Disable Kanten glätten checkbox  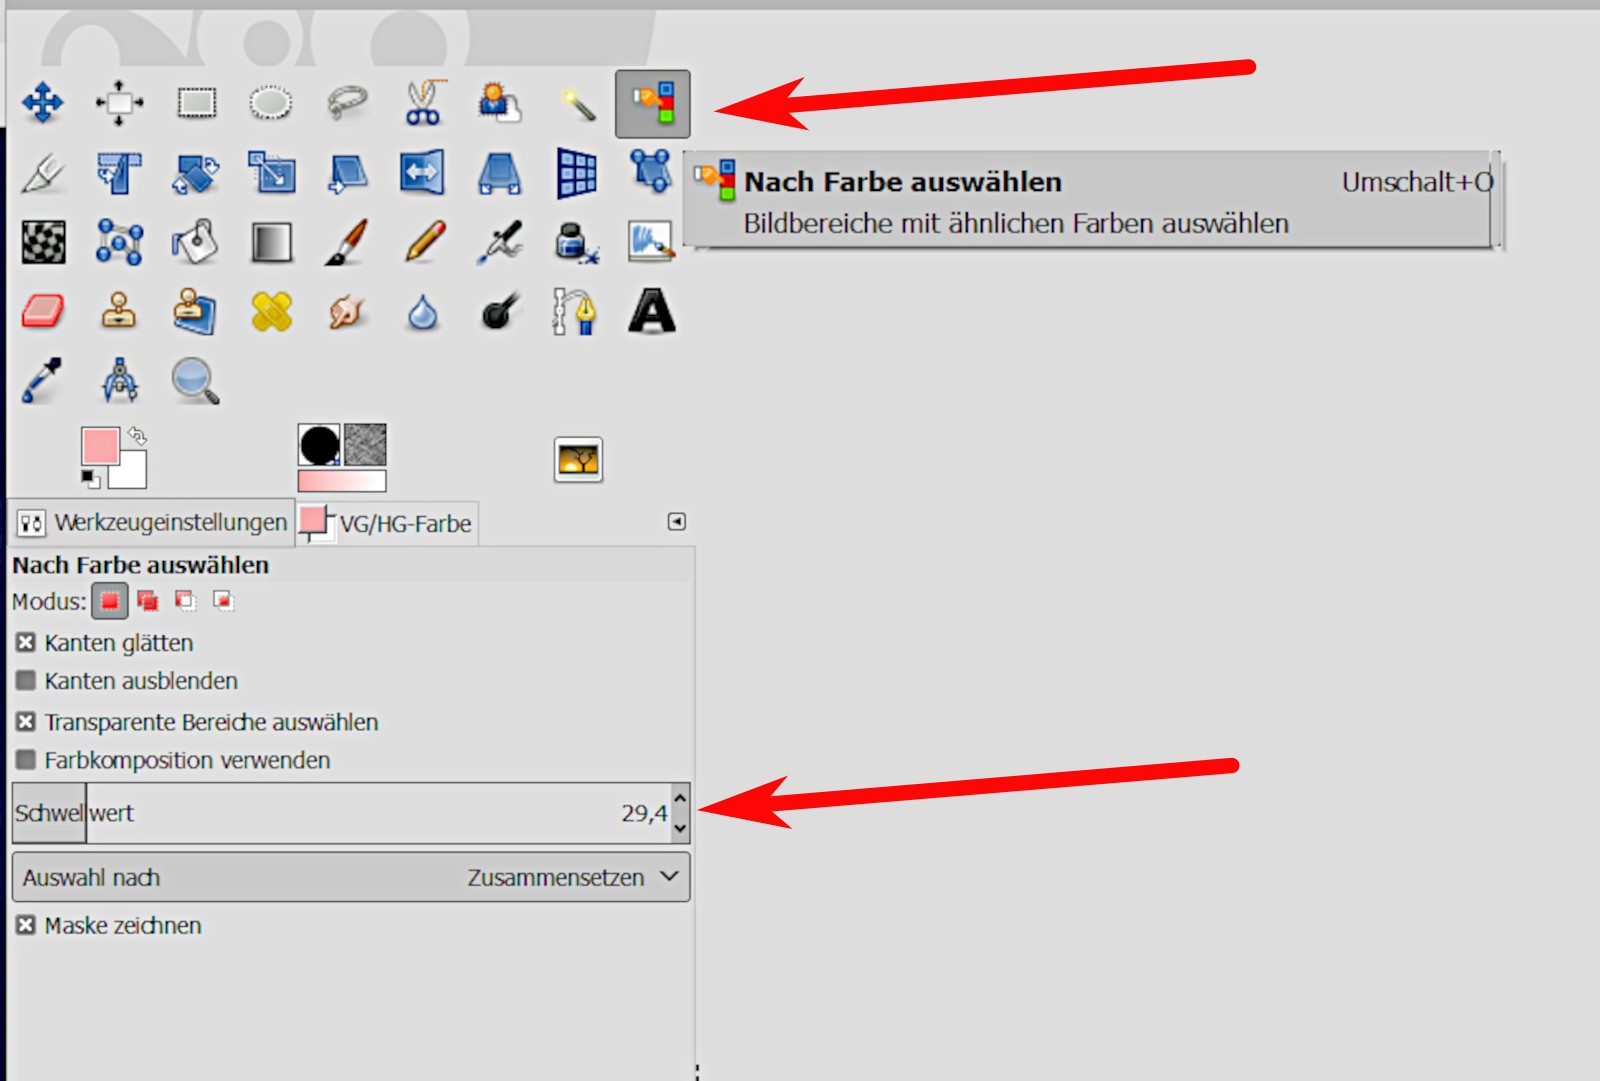[26, 643]
